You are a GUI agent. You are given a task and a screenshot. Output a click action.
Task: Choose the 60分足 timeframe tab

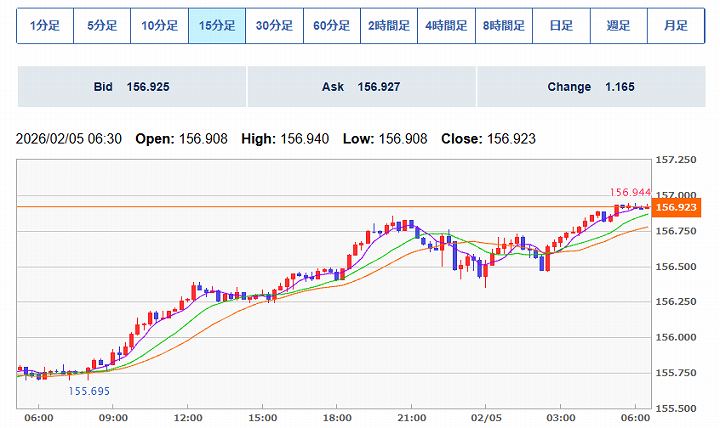pos(331,26)
